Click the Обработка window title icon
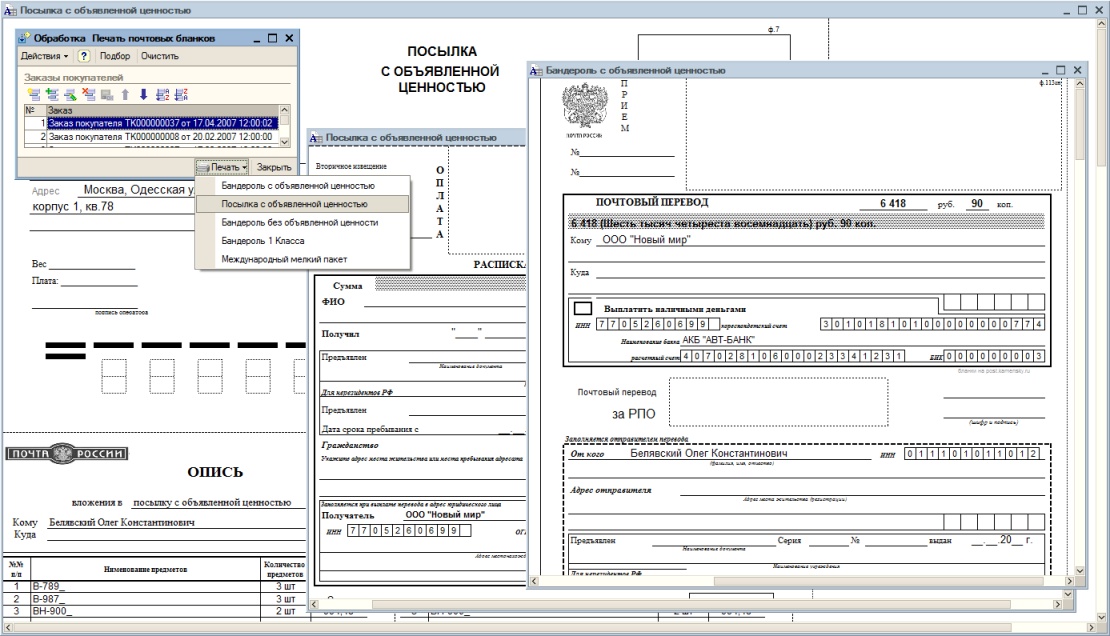This screenshot has width=1110, height=636. 25,38
